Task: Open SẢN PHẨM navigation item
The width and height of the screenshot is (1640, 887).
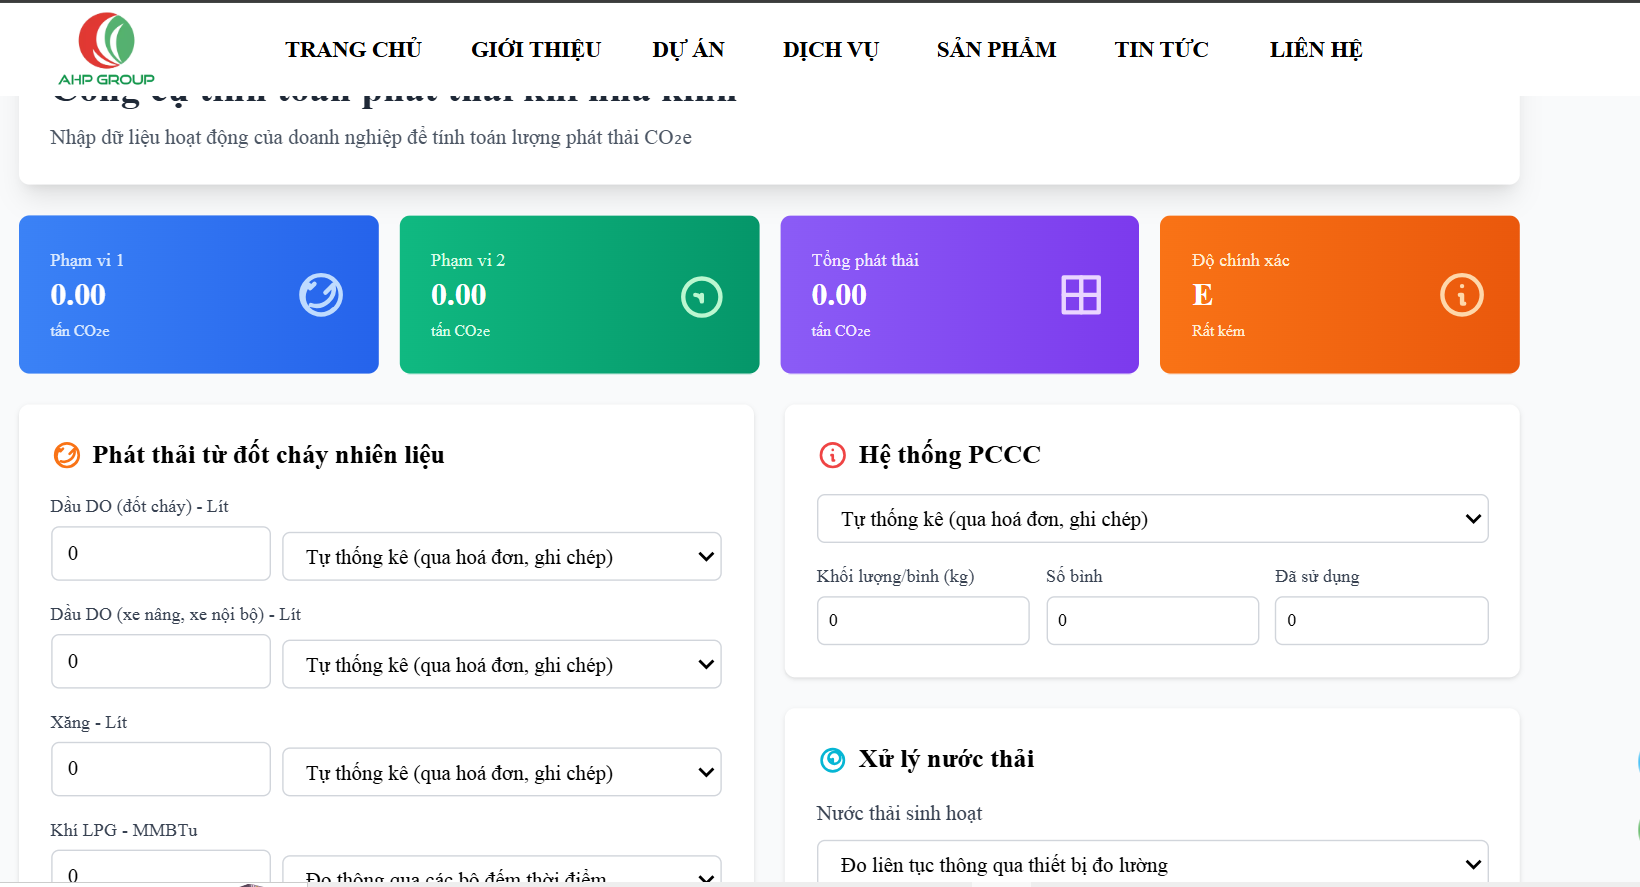Action: pos(996,49)
